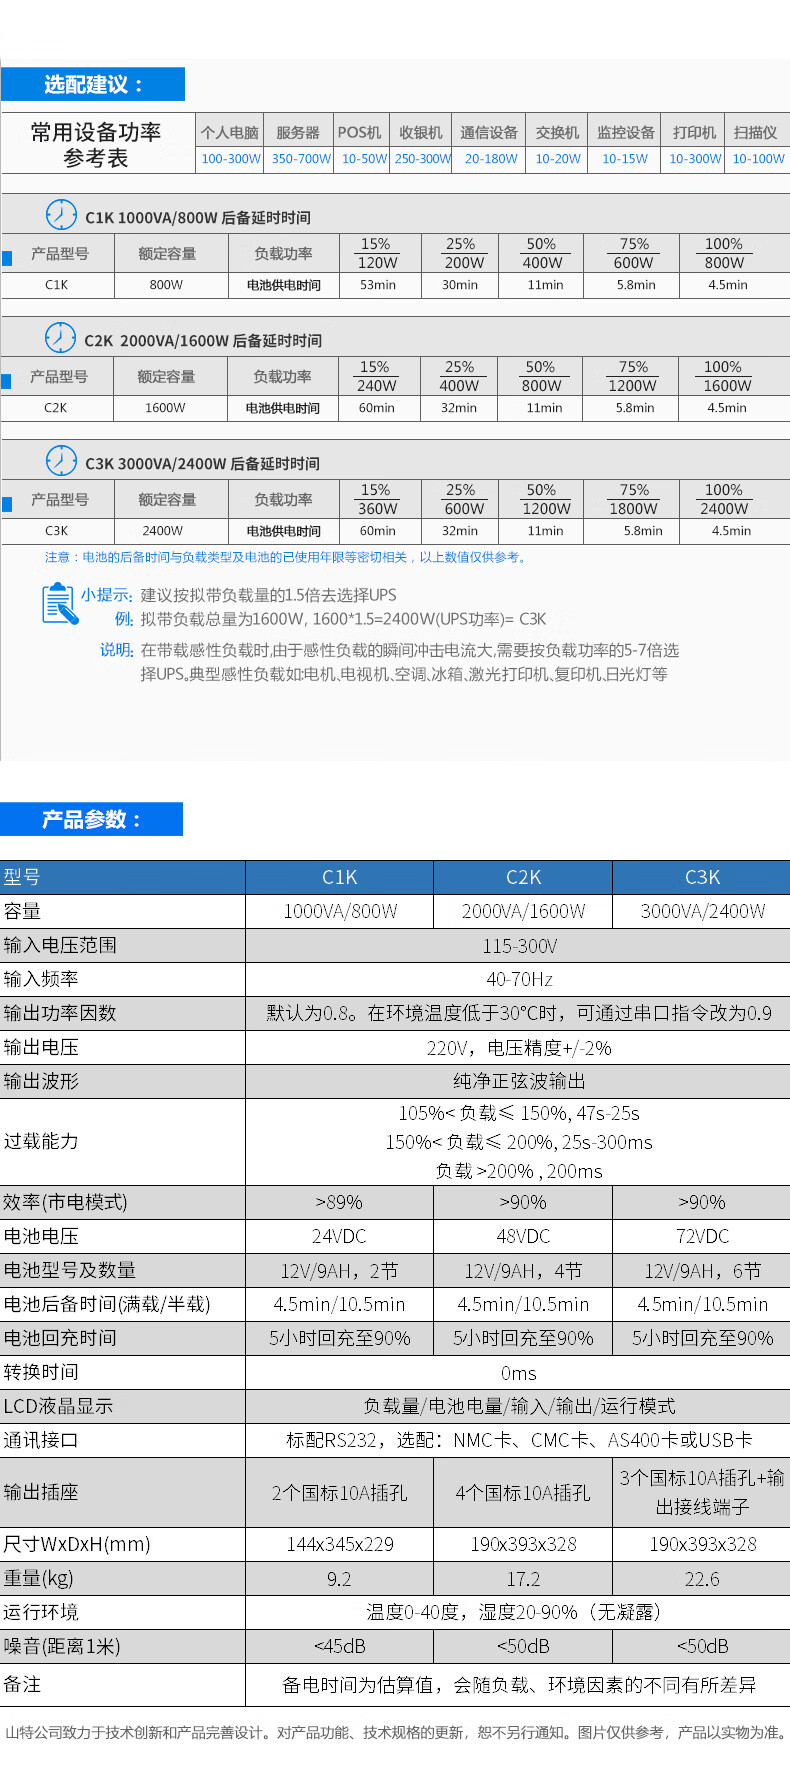Viewport: 790px width, 1771px height.
Task: Click the clock icon beside C2K 2000VA/1600W heading
Action: [61, 338]
